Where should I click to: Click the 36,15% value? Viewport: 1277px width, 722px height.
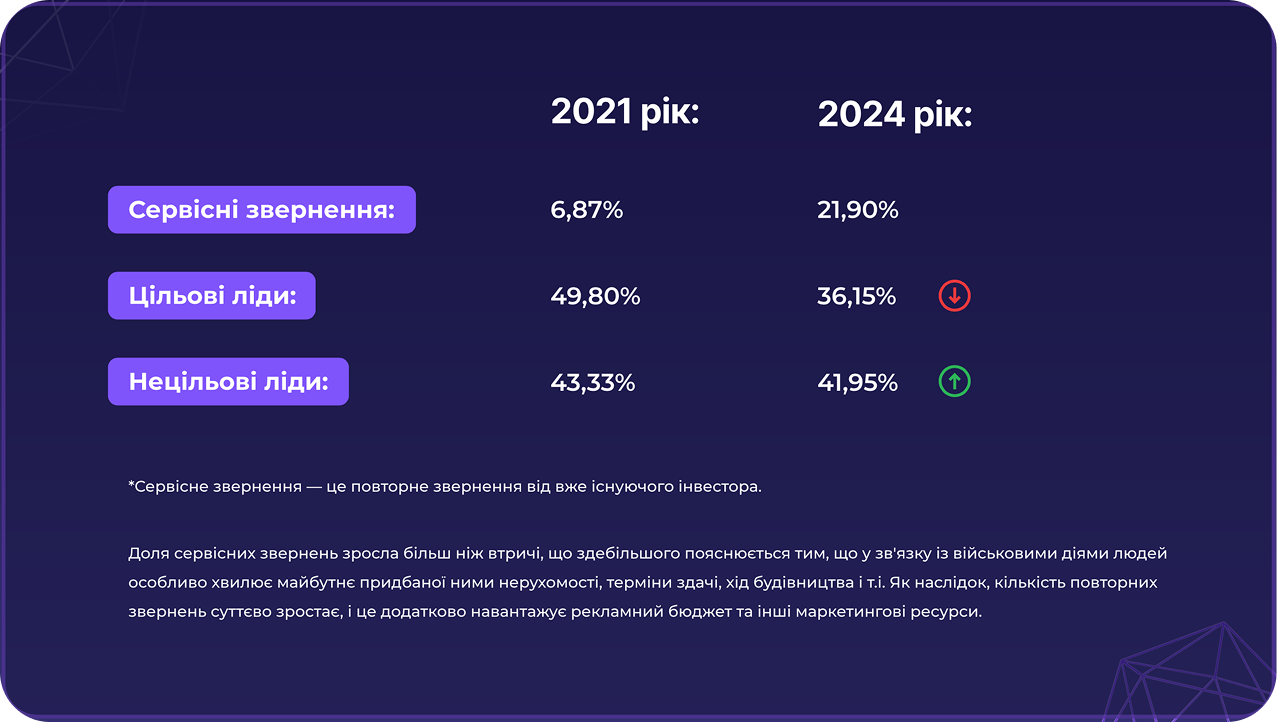tap(857, 296)
